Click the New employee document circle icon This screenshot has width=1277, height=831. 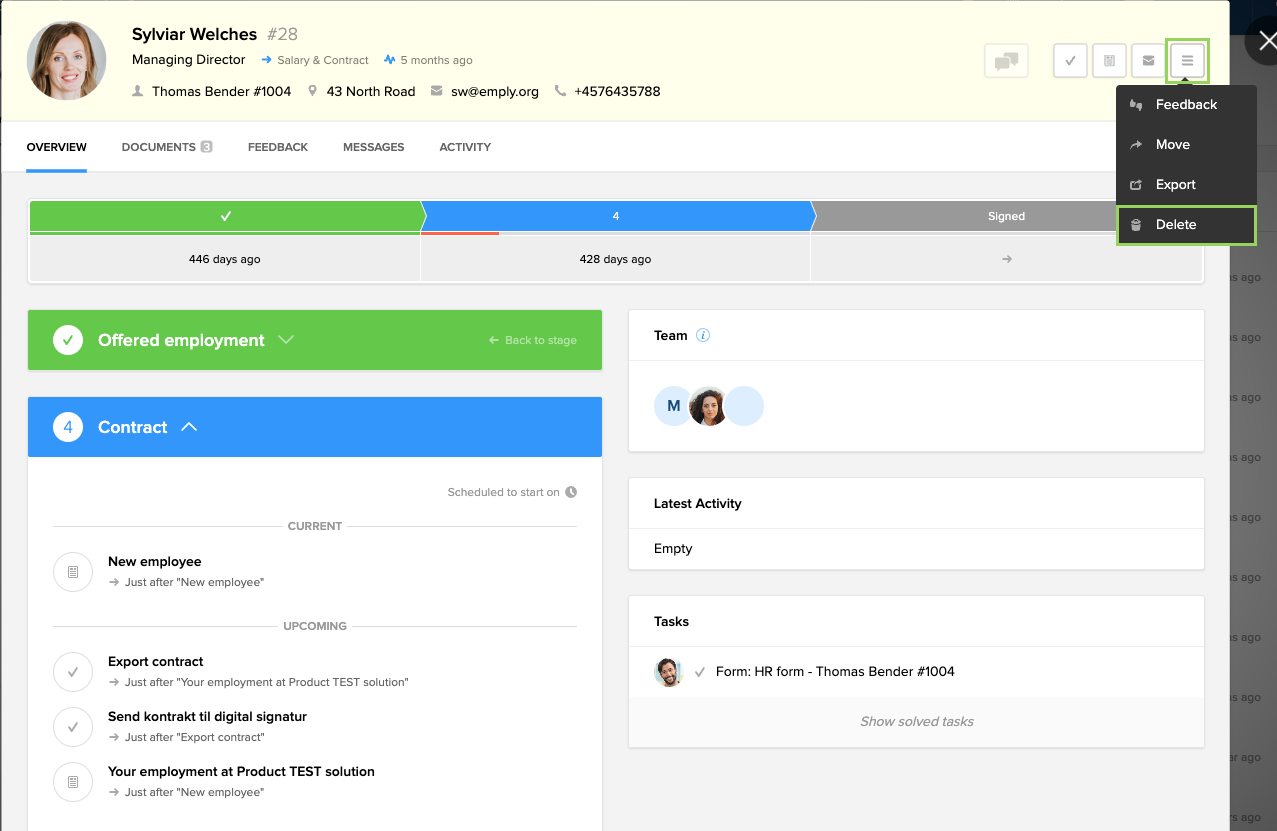[73, 572]
